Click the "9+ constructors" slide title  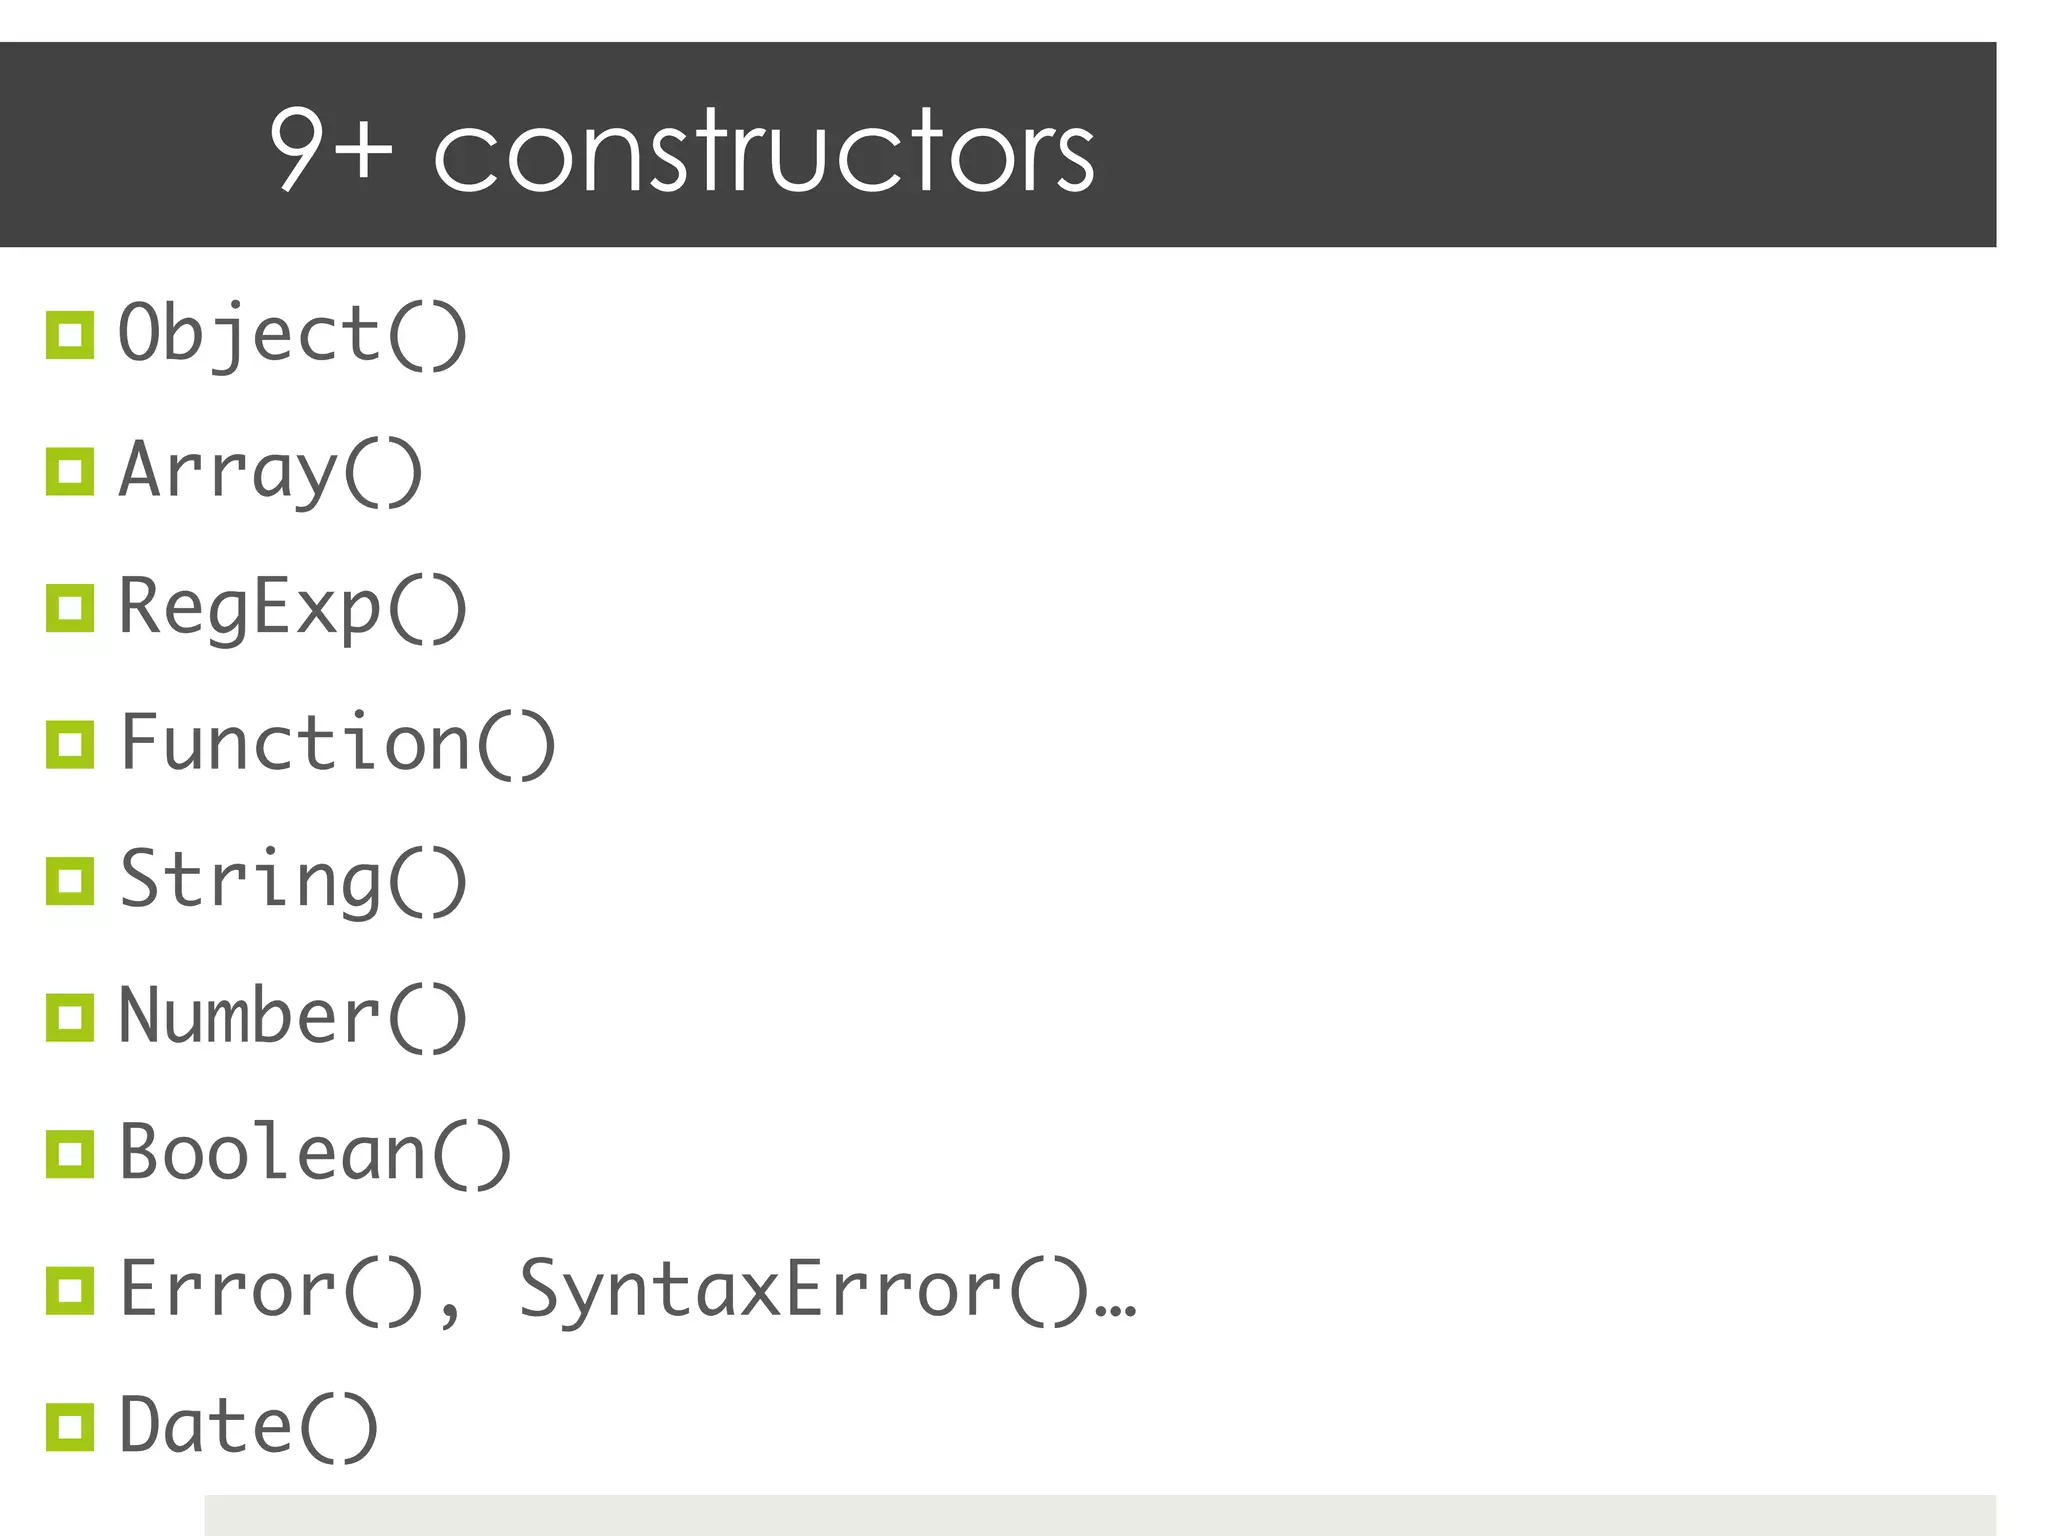pos(682,150)
